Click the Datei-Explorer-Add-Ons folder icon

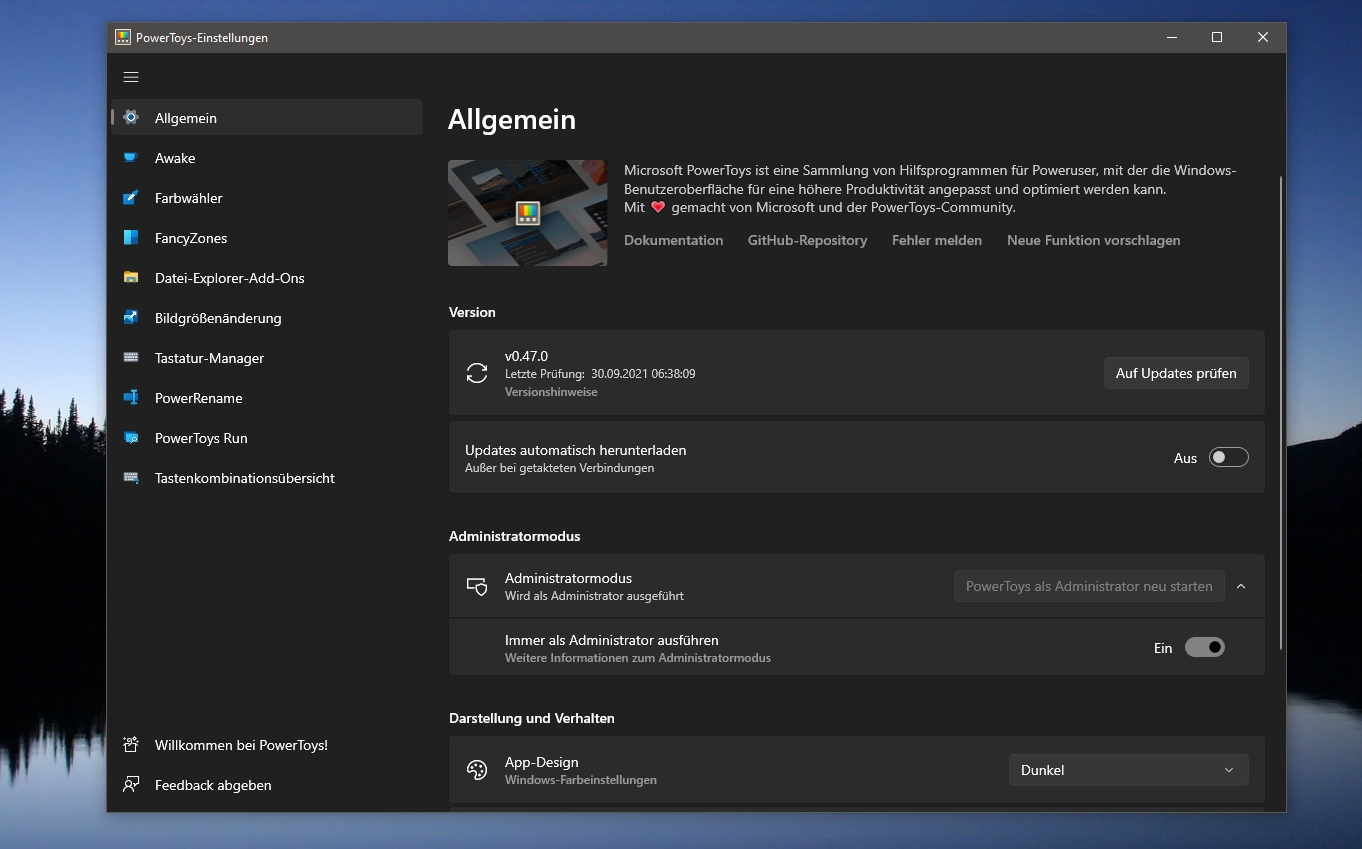(131, 277)
